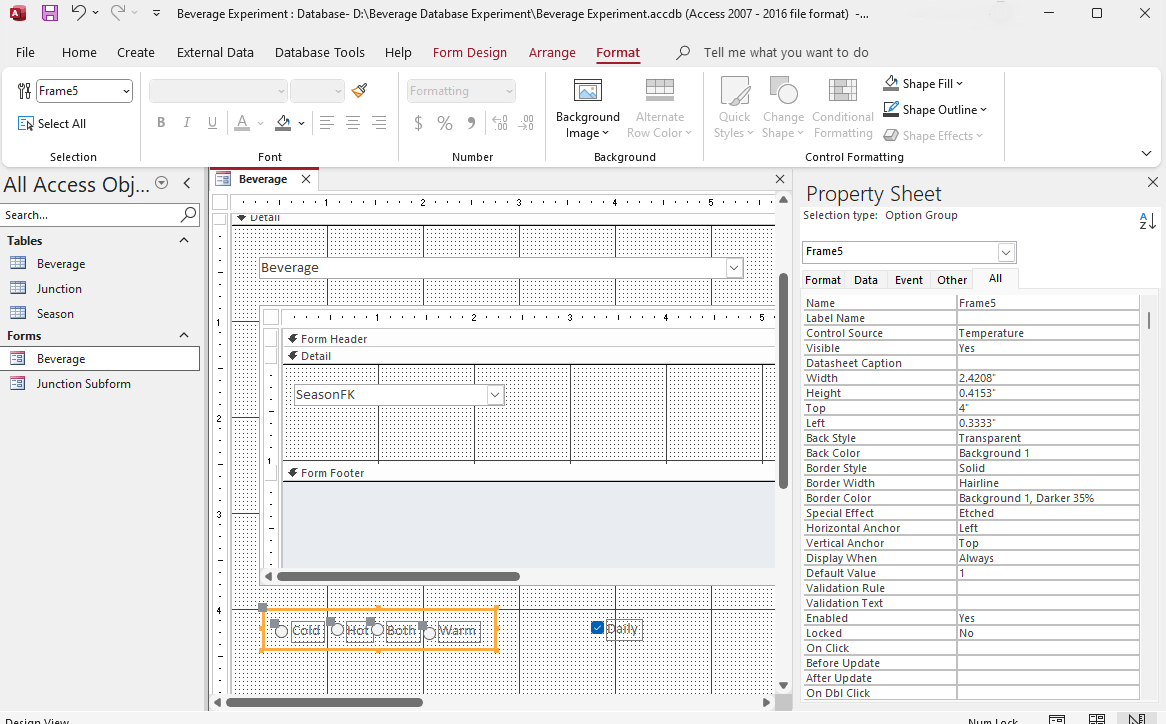The image size is (1166, 724).
Task: Toggle the Daily checkbox
Action: click(x=597, y=627)
